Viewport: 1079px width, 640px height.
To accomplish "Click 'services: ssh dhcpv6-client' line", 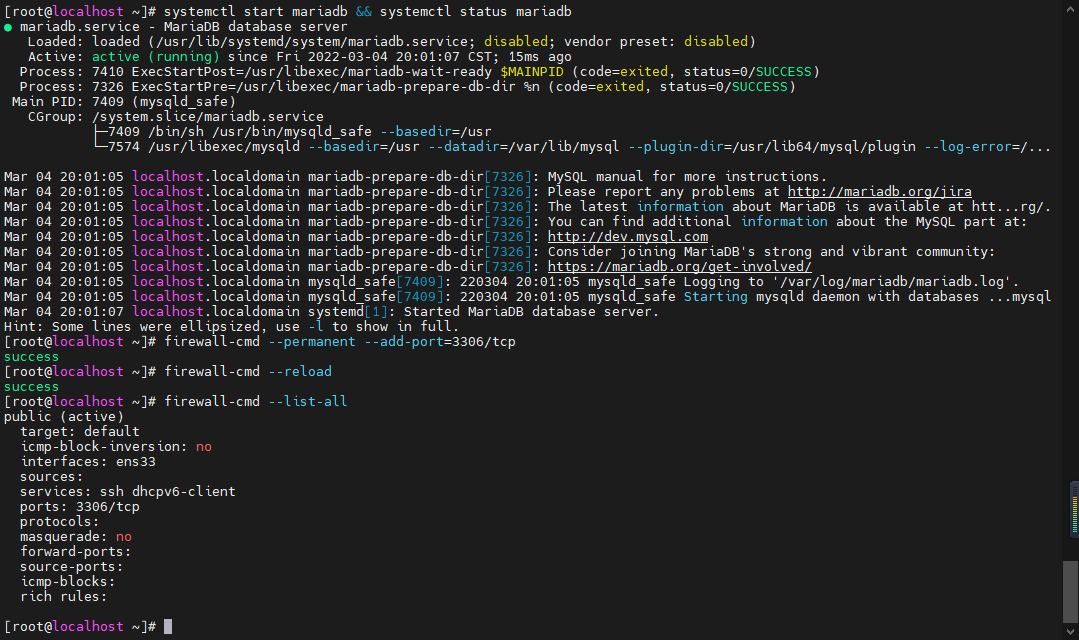I will click(x=128, y=491).
